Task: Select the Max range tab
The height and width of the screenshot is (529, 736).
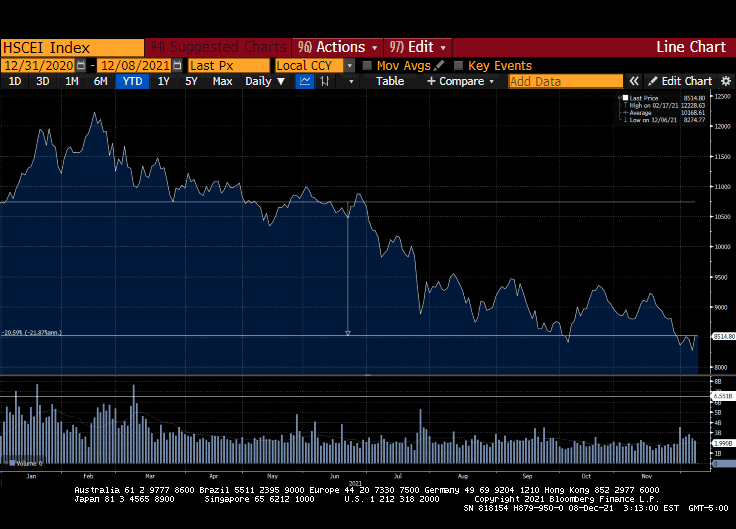Action: [222, 81]
